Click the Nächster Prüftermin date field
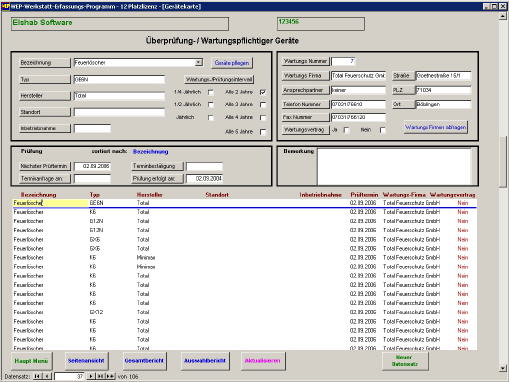Viewport: 509px width, 382px height. [x=92, y=166]
